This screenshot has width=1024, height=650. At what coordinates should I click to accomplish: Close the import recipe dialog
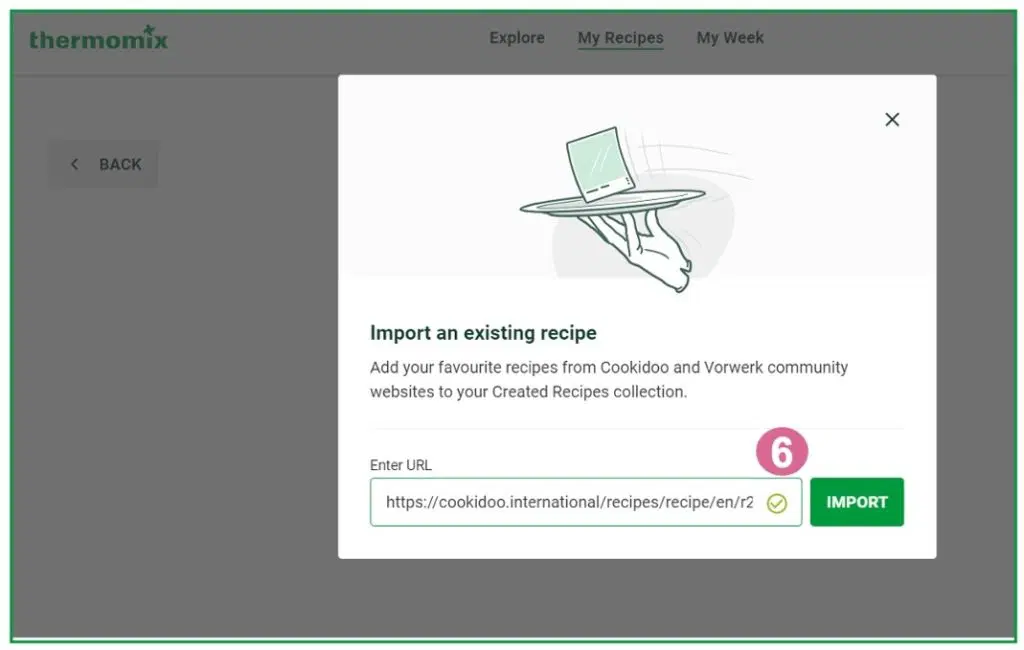pos(891,120)
